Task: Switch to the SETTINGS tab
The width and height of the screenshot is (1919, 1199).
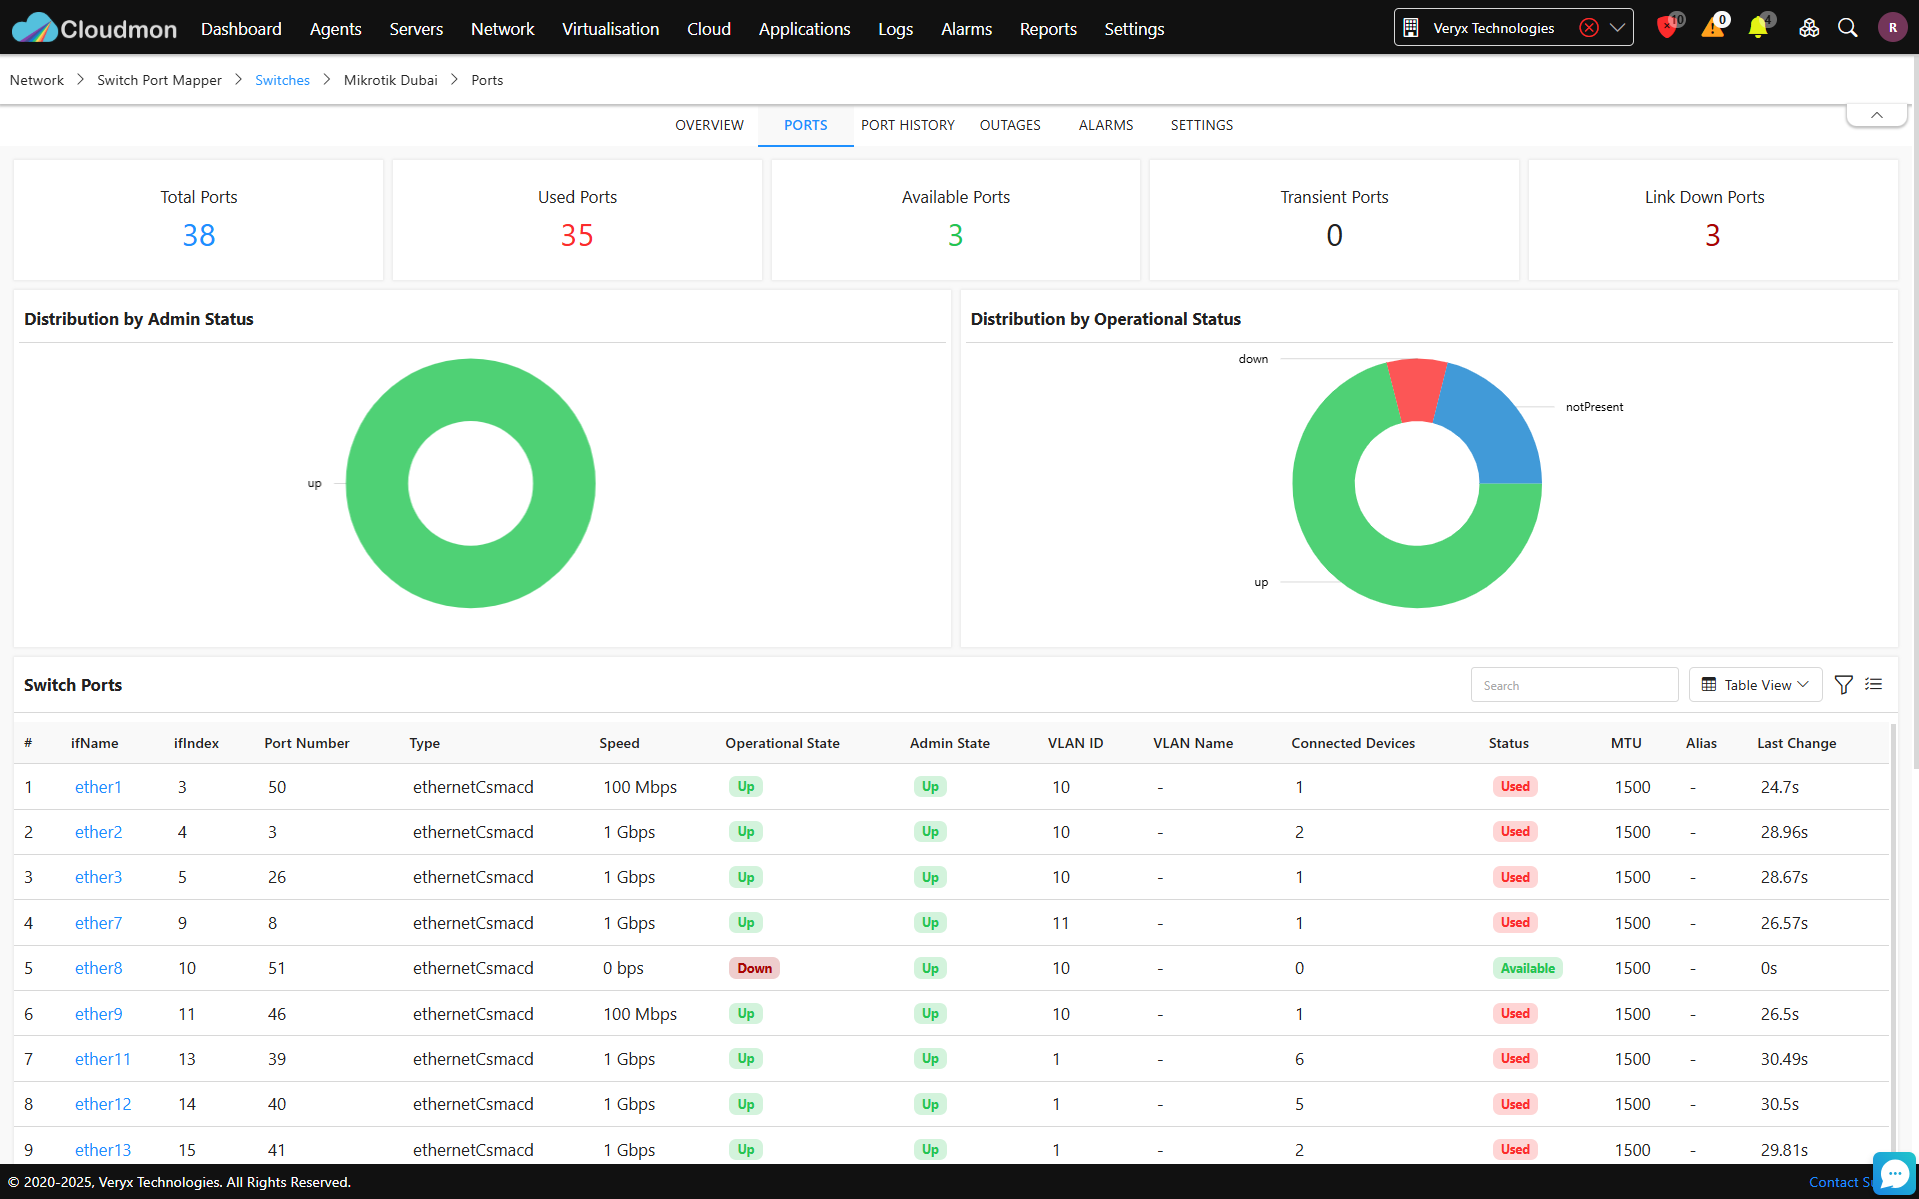Action: 1201,125
